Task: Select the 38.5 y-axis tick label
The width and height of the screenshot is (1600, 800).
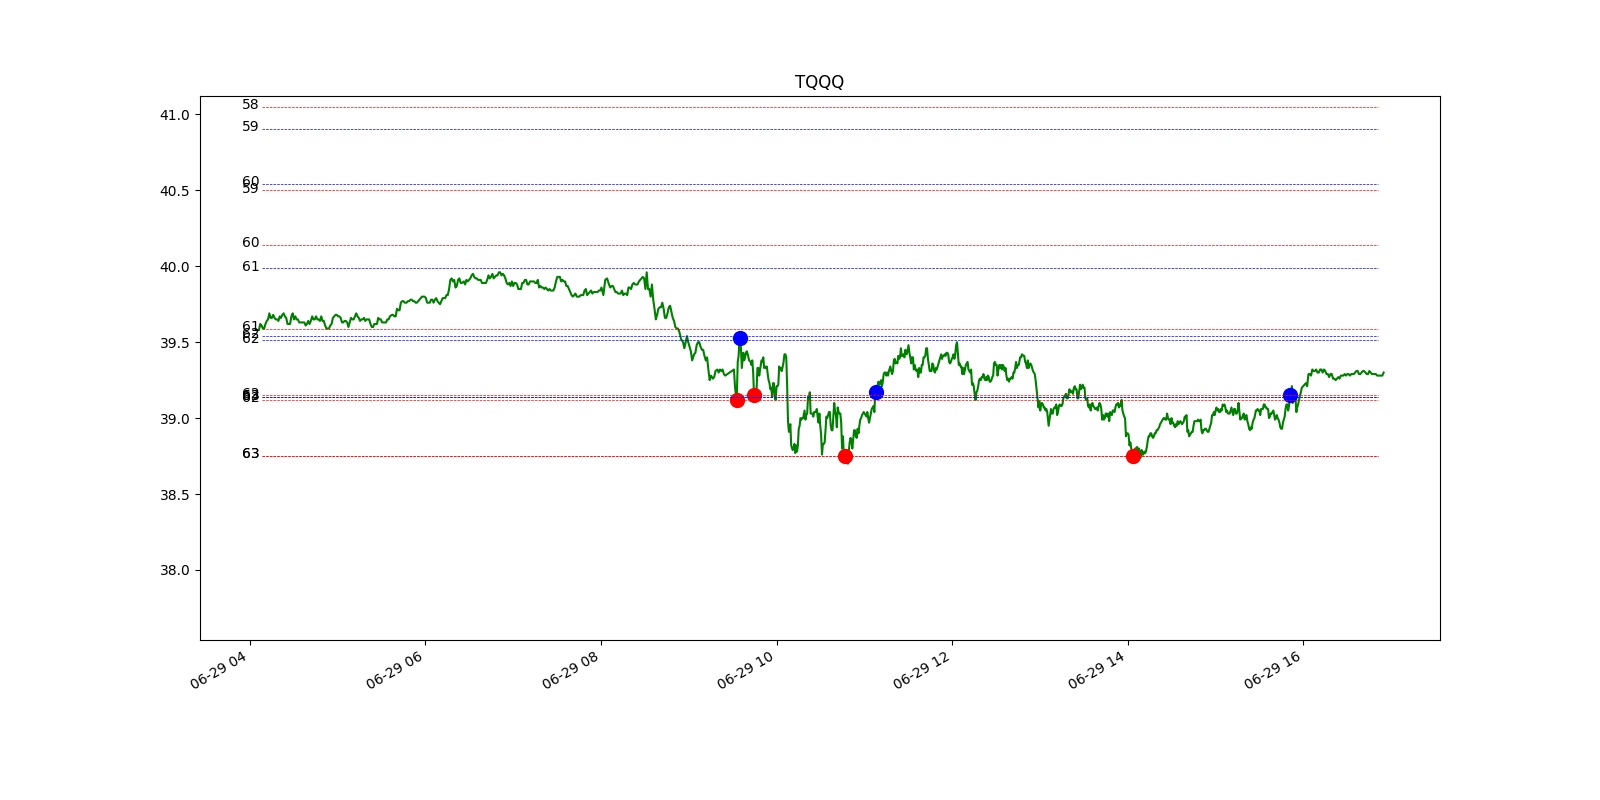Action: coord(174,495)
